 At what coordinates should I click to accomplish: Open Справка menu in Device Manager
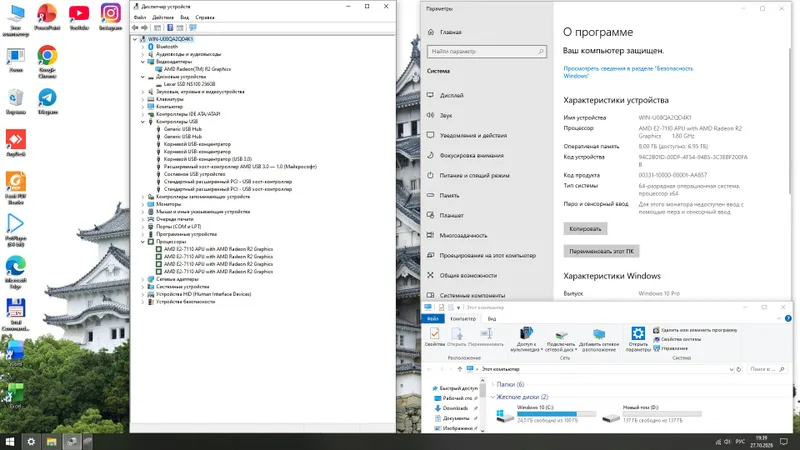tap(205, 17)
